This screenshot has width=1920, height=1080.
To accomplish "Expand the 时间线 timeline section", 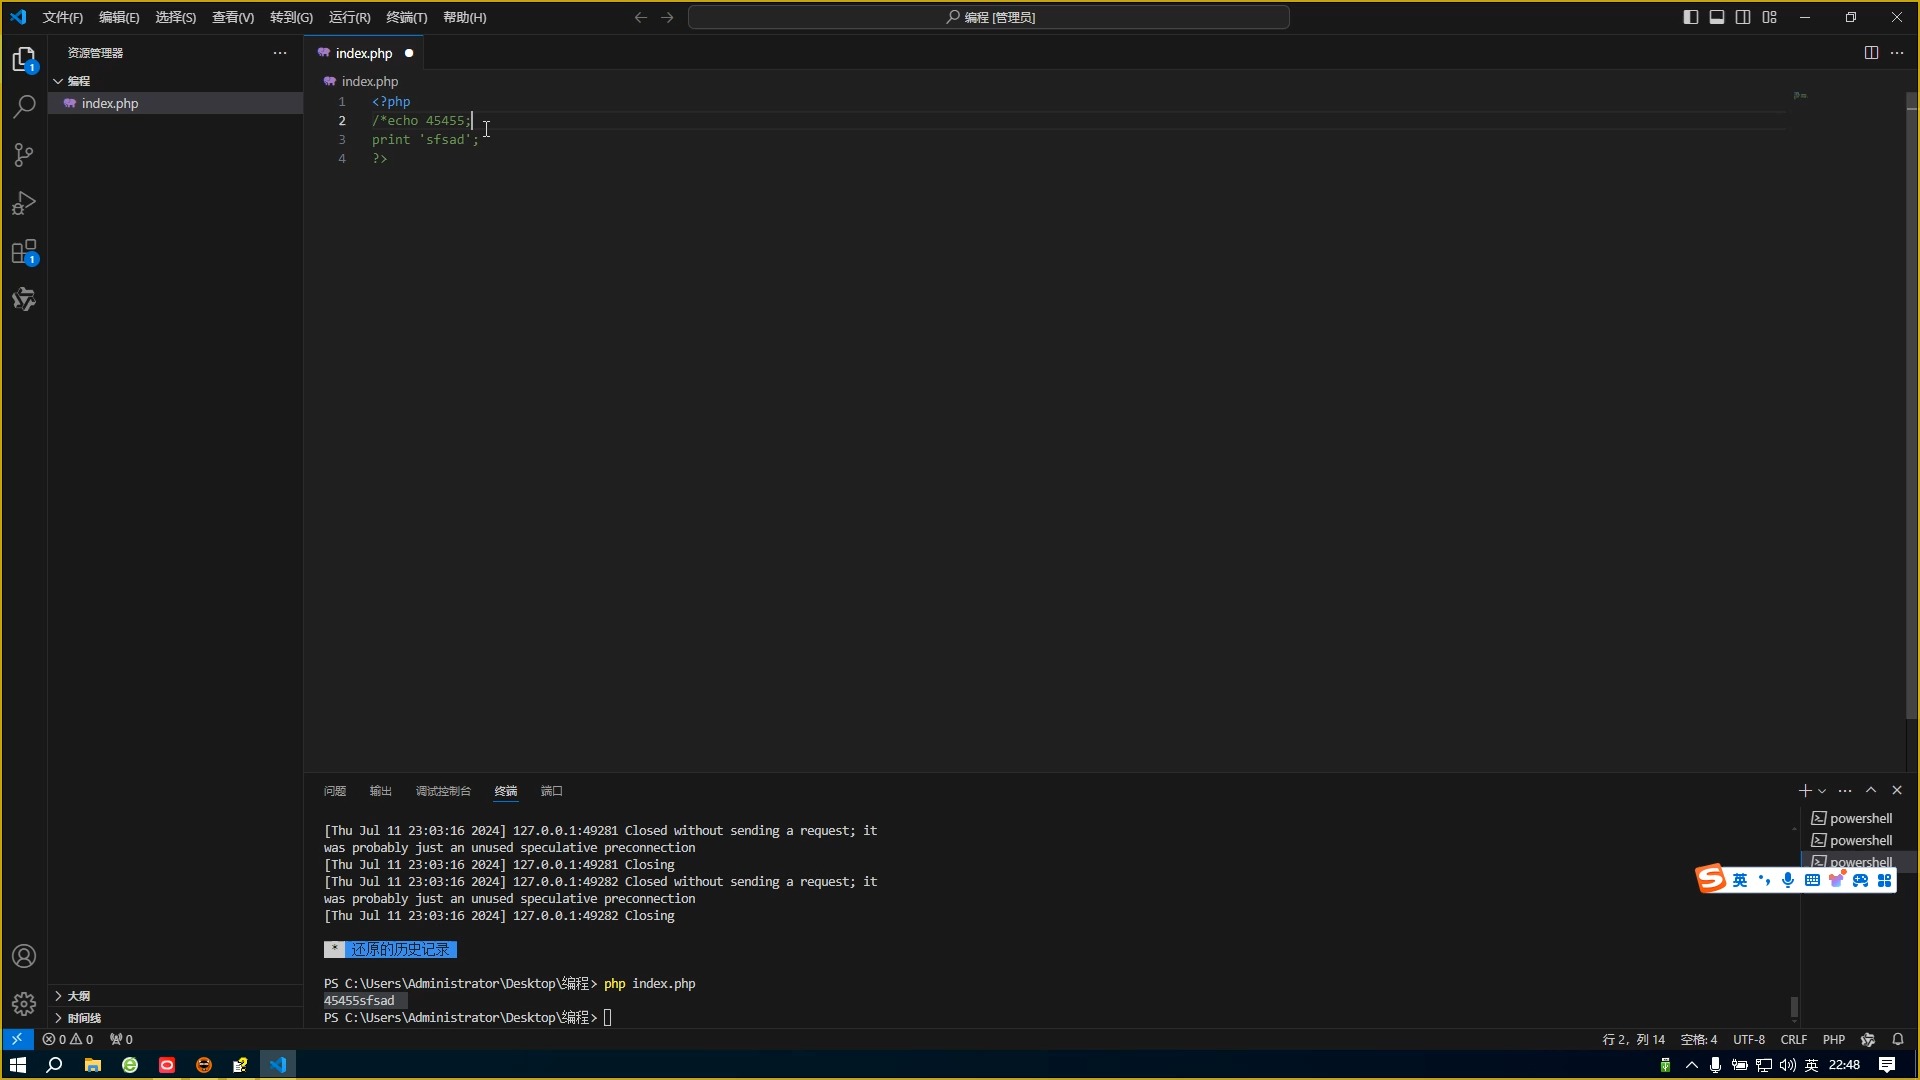I will pos(84,1018).
